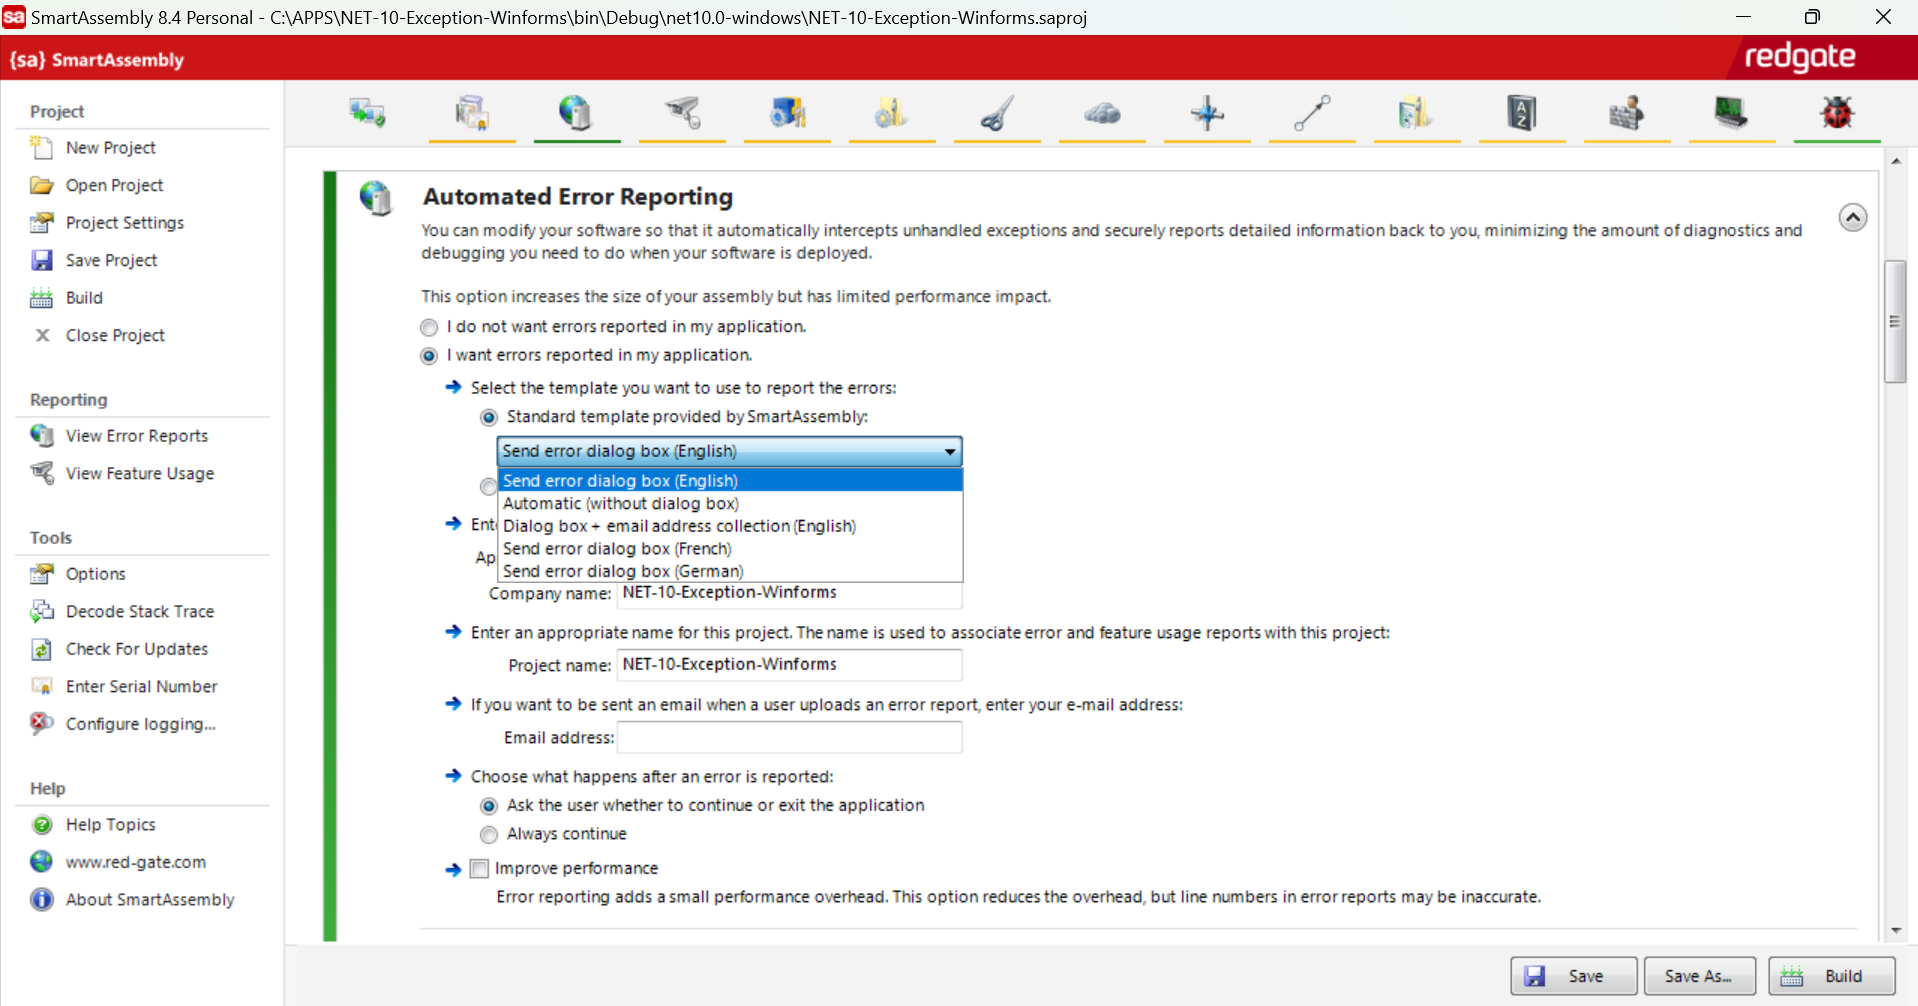This screenshot has height=1006, width=1918.
Task: Select 'I want errors reported' radio button
Action: pyautogui.click(x=429, y=356)
